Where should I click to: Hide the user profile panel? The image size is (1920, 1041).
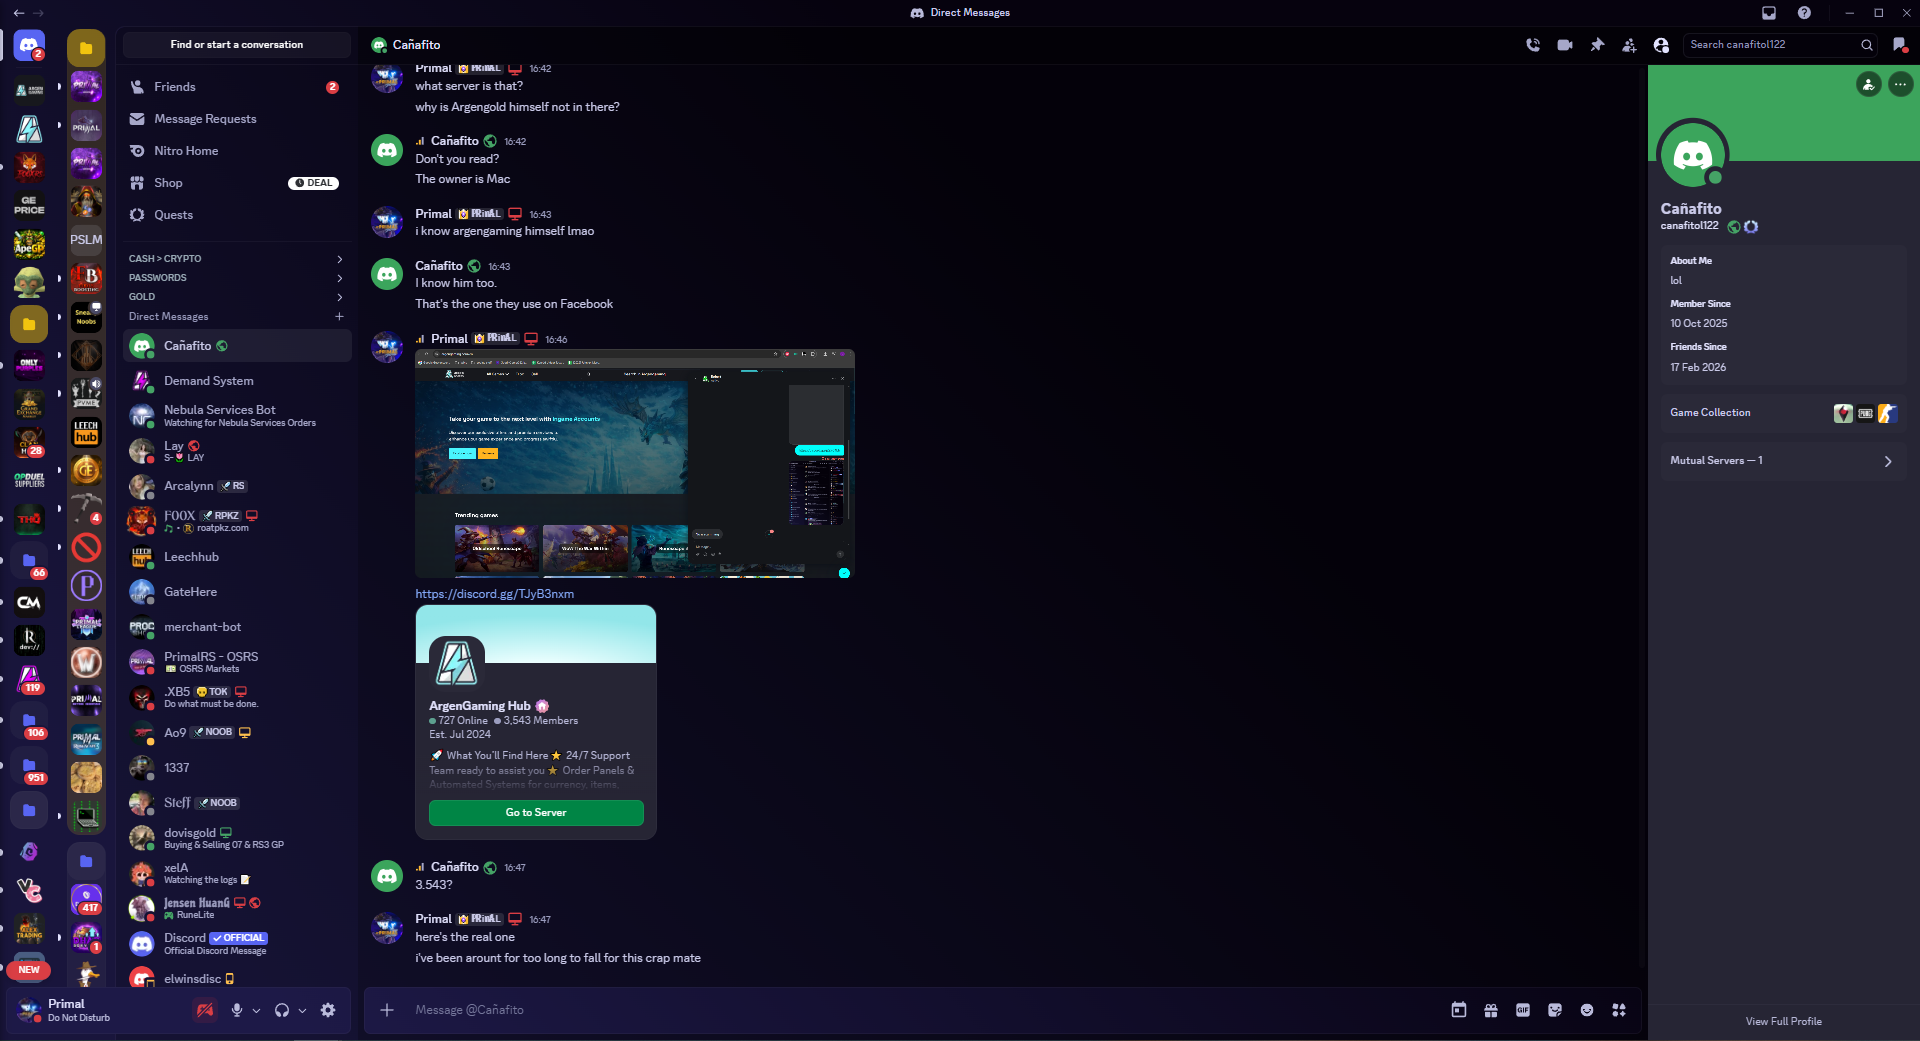coord(1661,45)
